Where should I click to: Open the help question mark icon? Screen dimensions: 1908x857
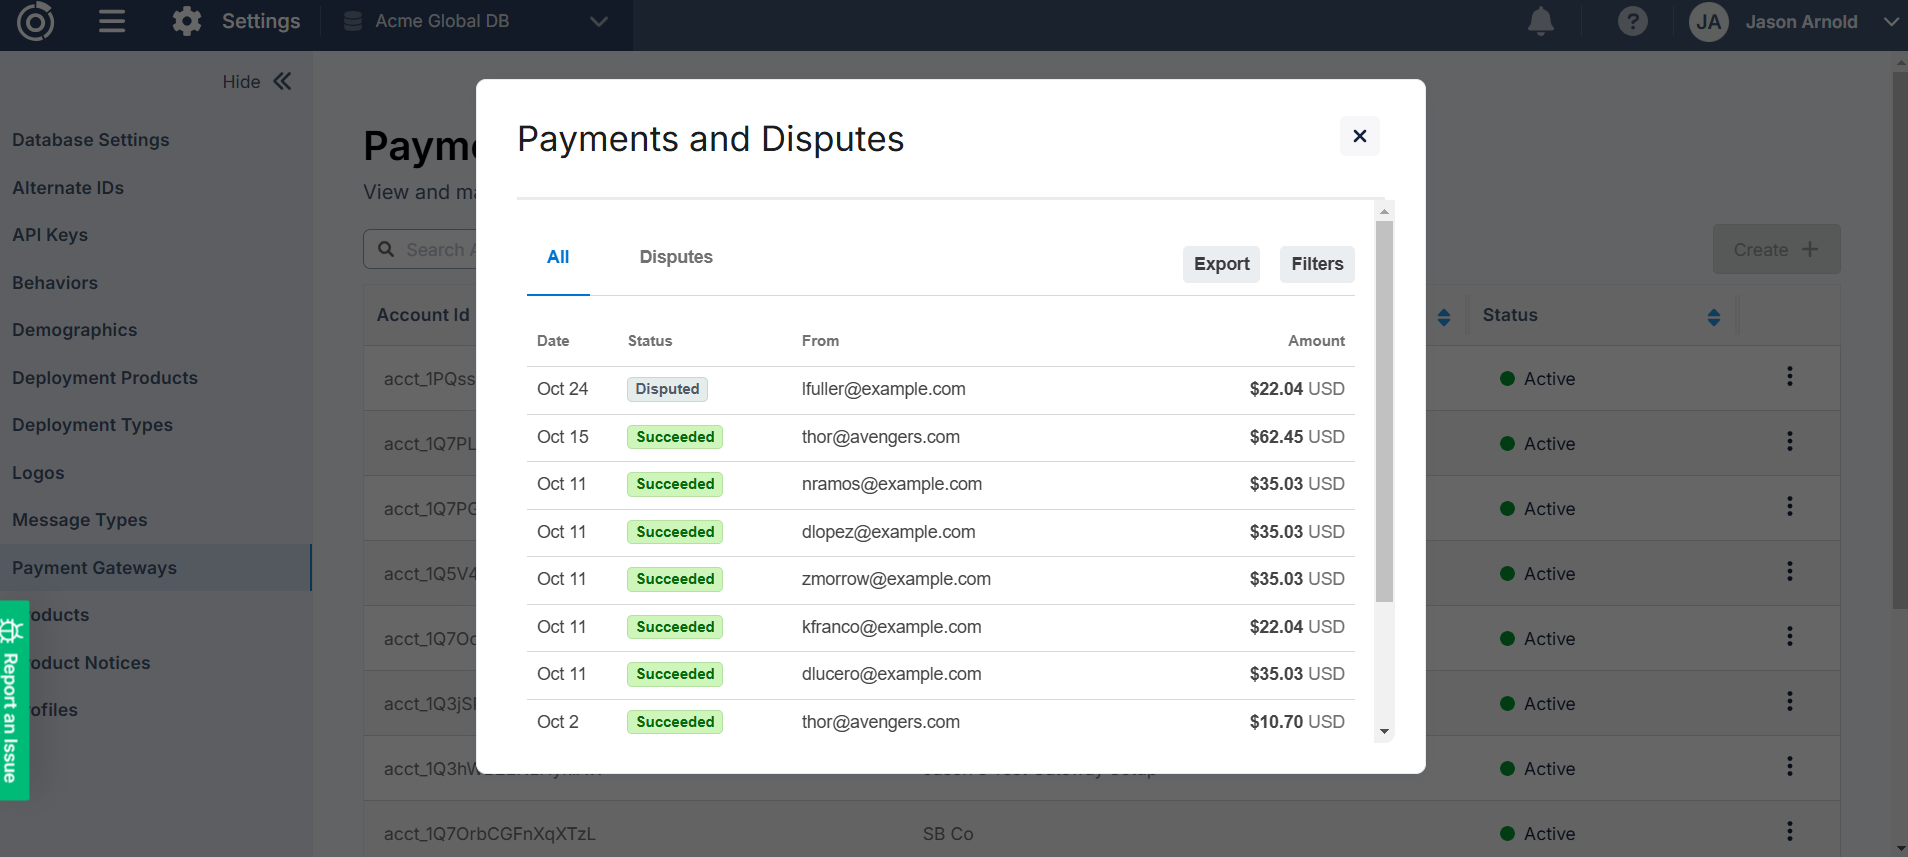click(x=1632, y=21)
